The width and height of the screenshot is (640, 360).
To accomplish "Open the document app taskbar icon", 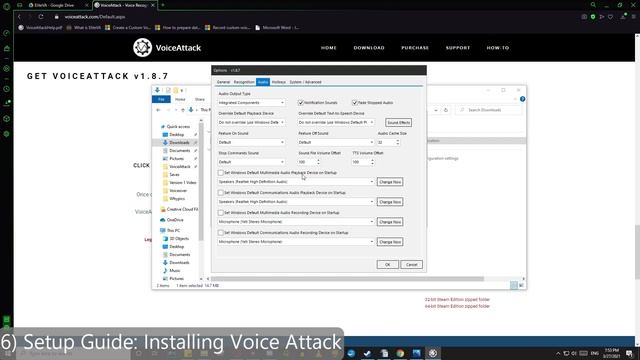I will (x=384, y=353).
